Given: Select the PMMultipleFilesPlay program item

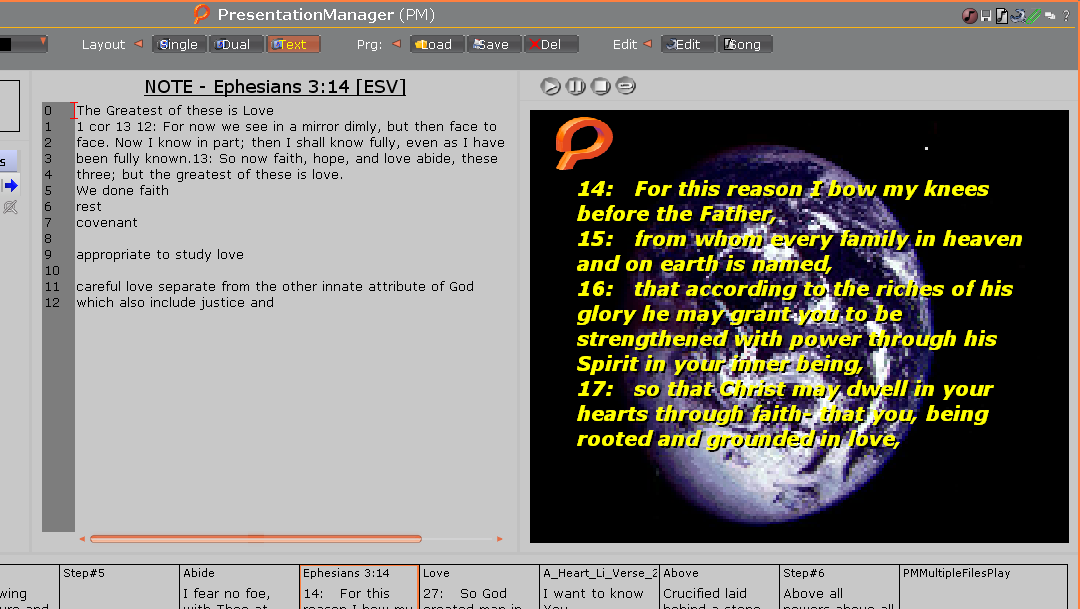Looking at the screenshot, I should (x=984, y=587).
